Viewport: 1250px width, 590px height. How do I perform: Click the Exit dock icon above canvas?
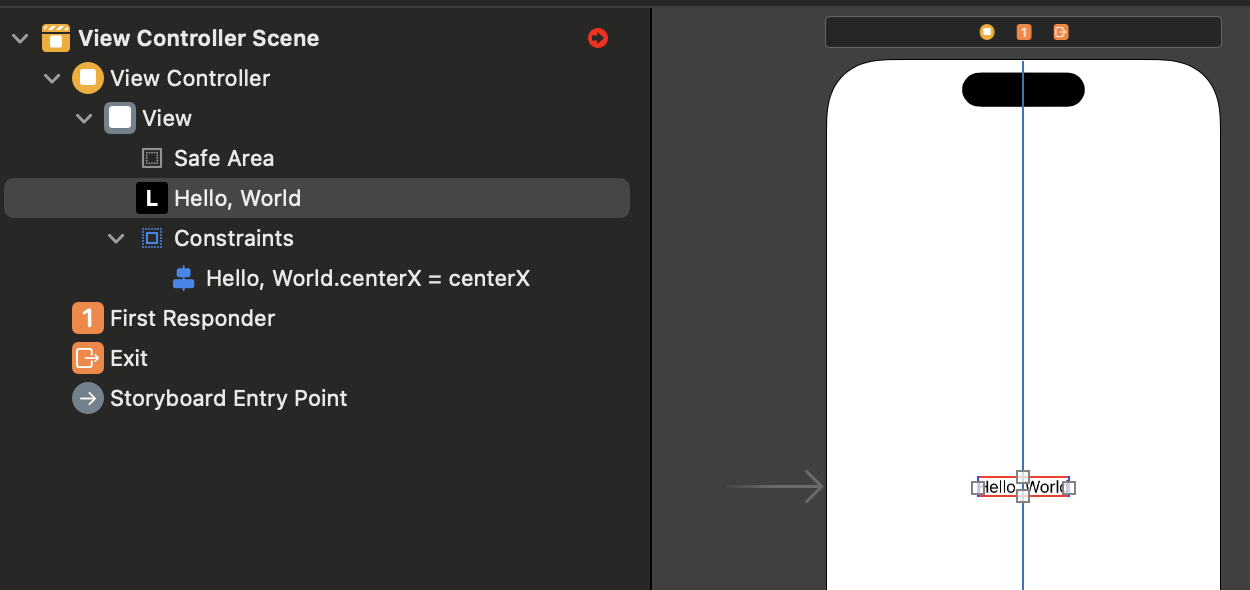(x=1061, y=32)
